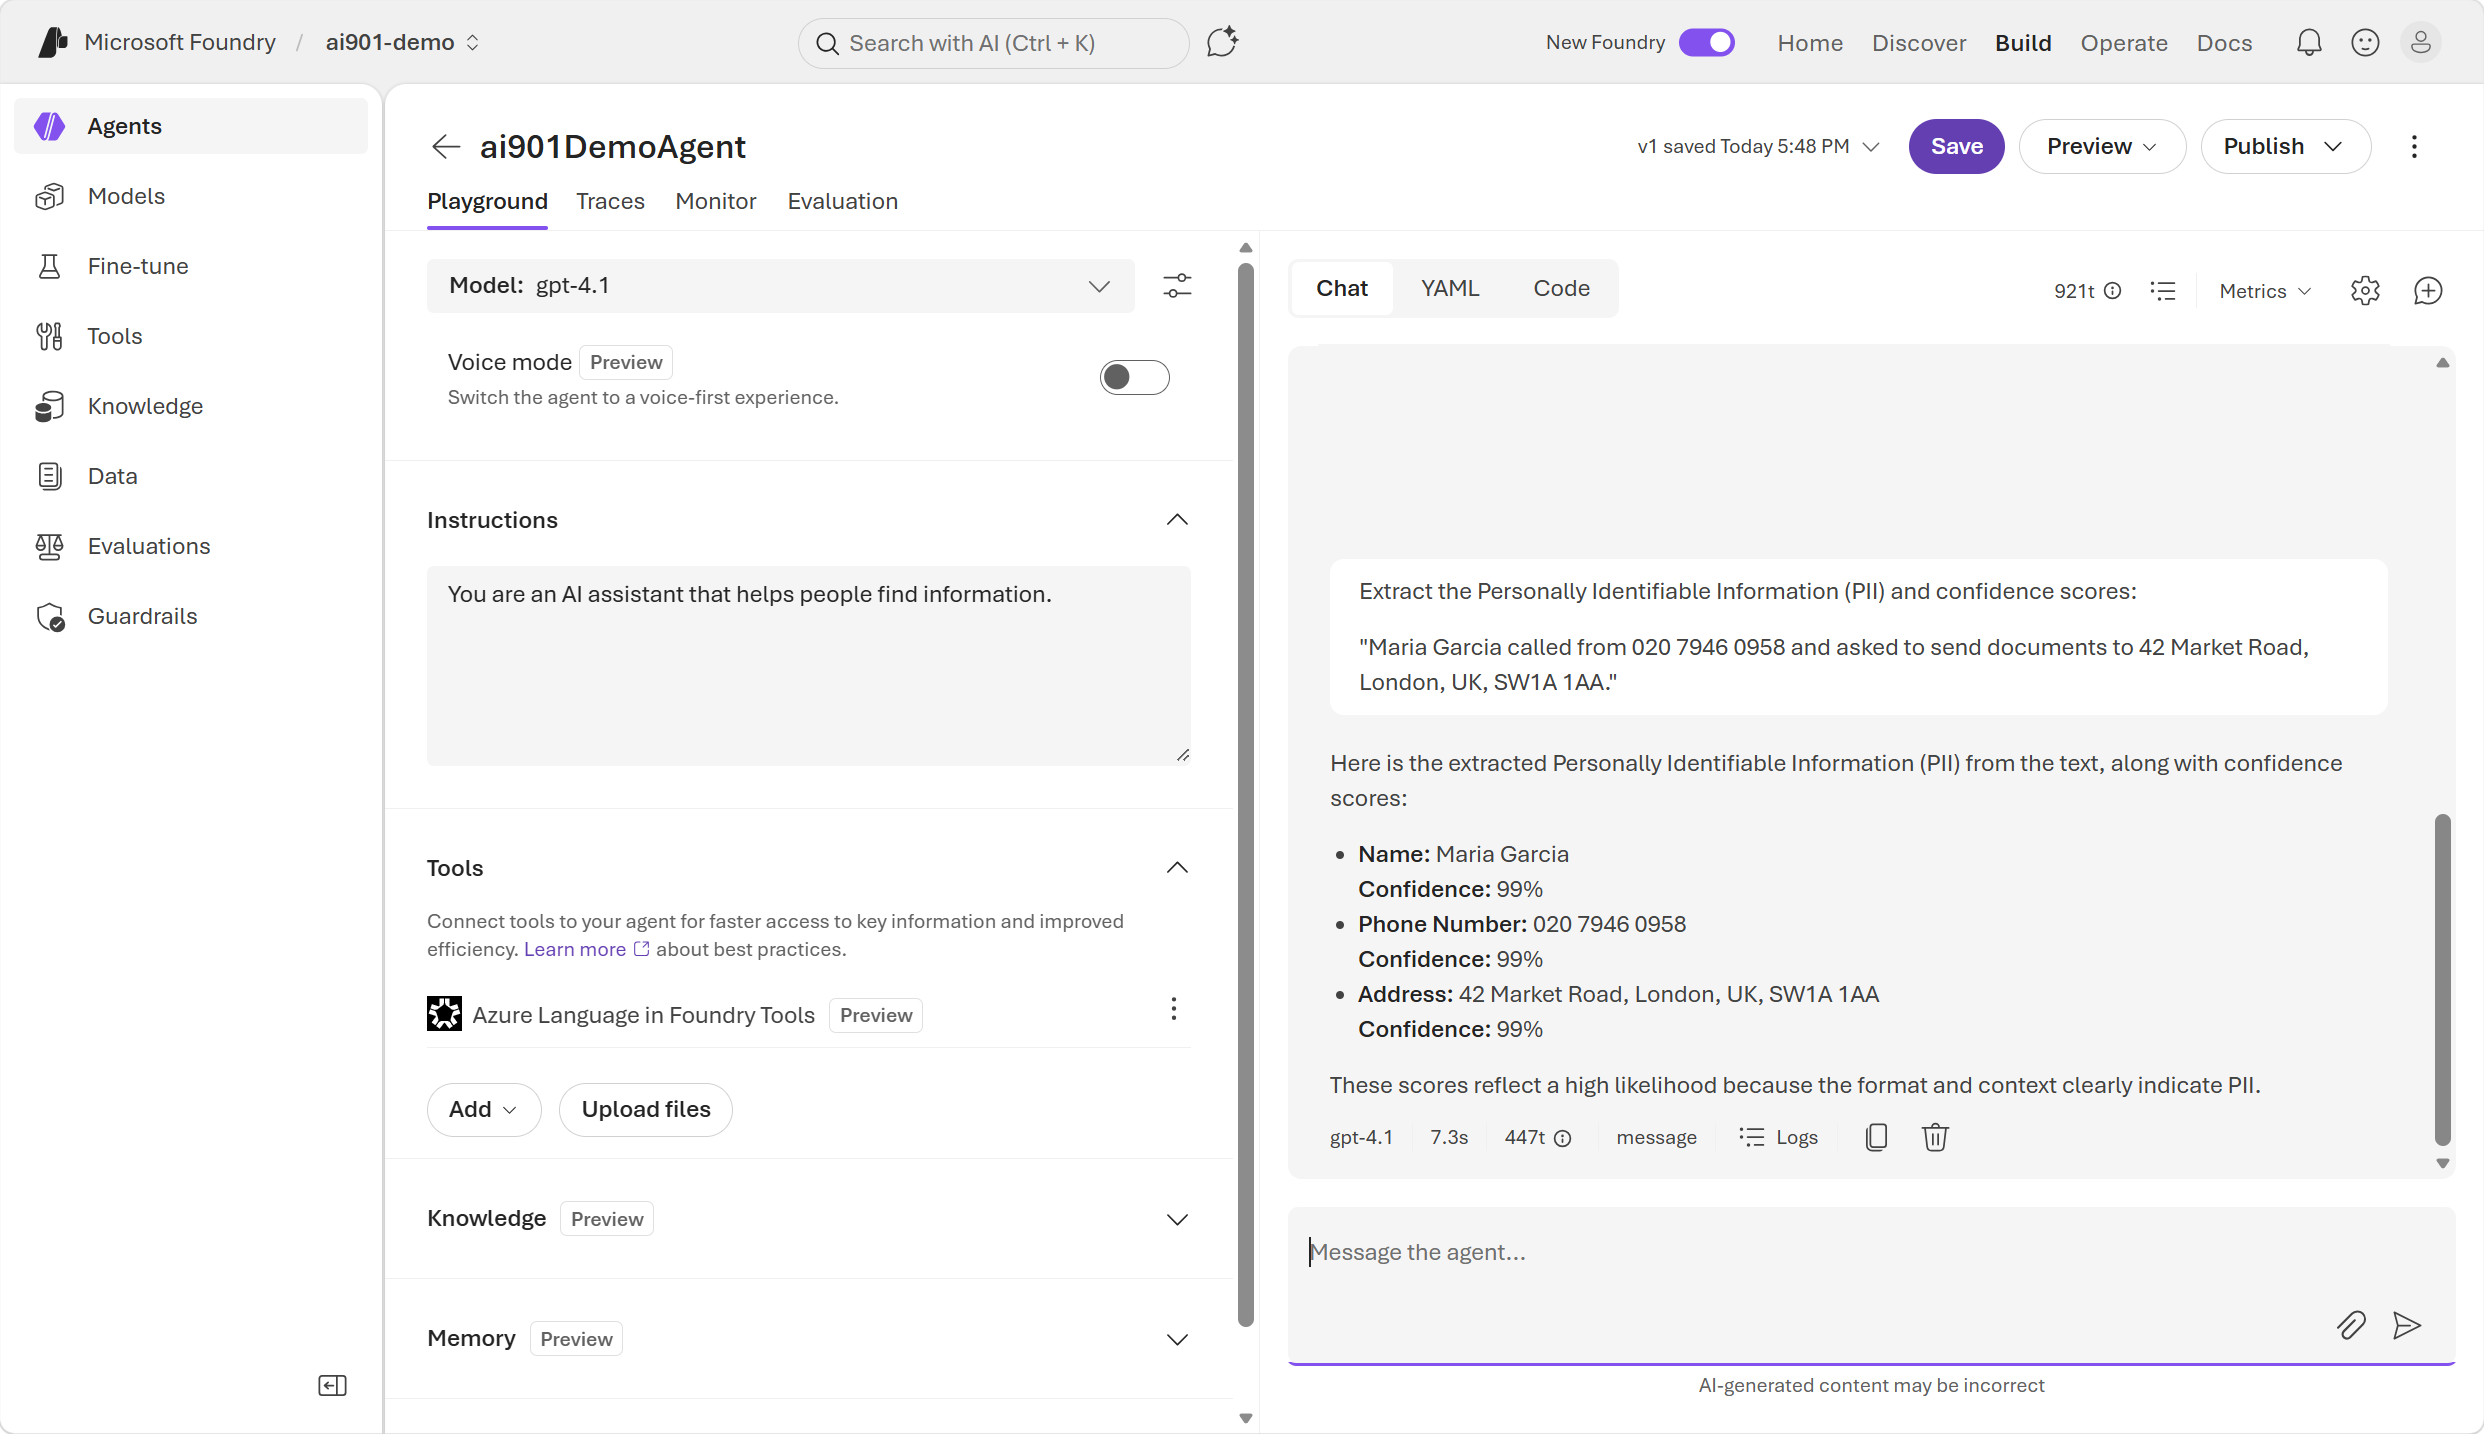The width and height of the screenshot is (2484, 1434).
Task: Open the model parameters sliders icon
Action: 1177,286
